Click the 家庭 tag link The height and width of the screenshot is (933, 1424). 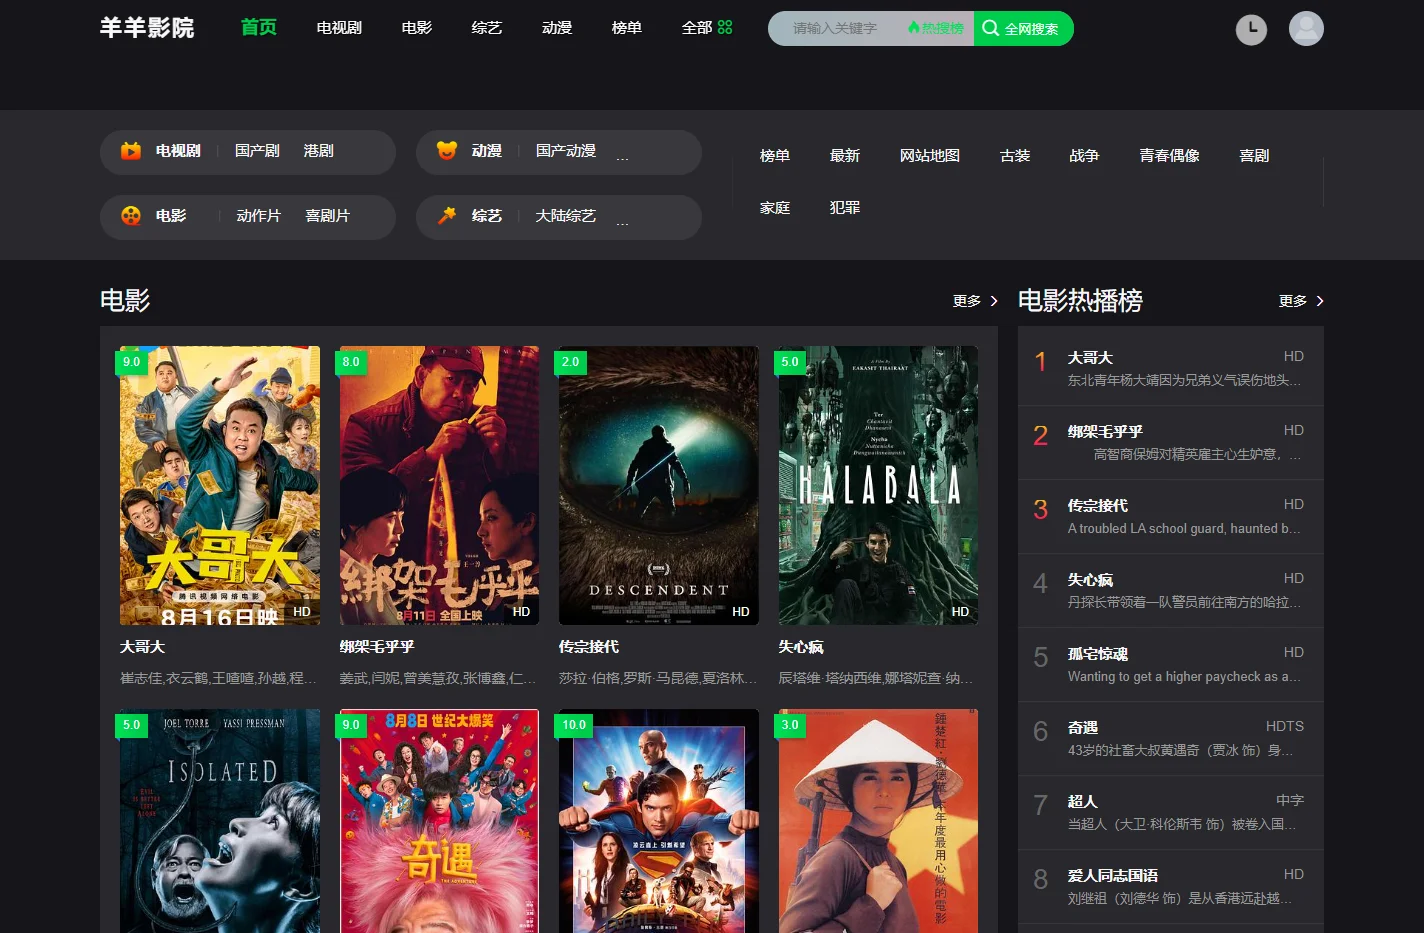[775, 208]
